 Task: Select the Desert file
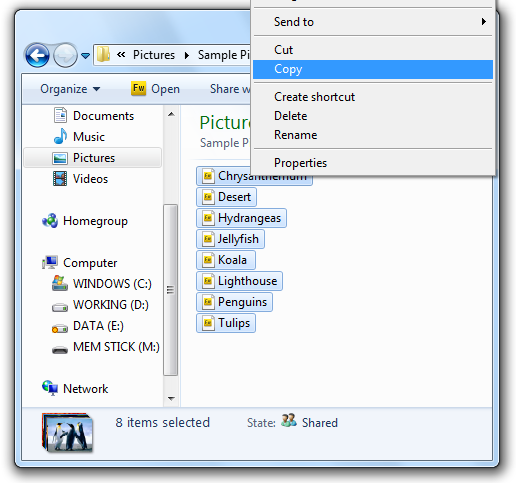(x=226, y=197)
